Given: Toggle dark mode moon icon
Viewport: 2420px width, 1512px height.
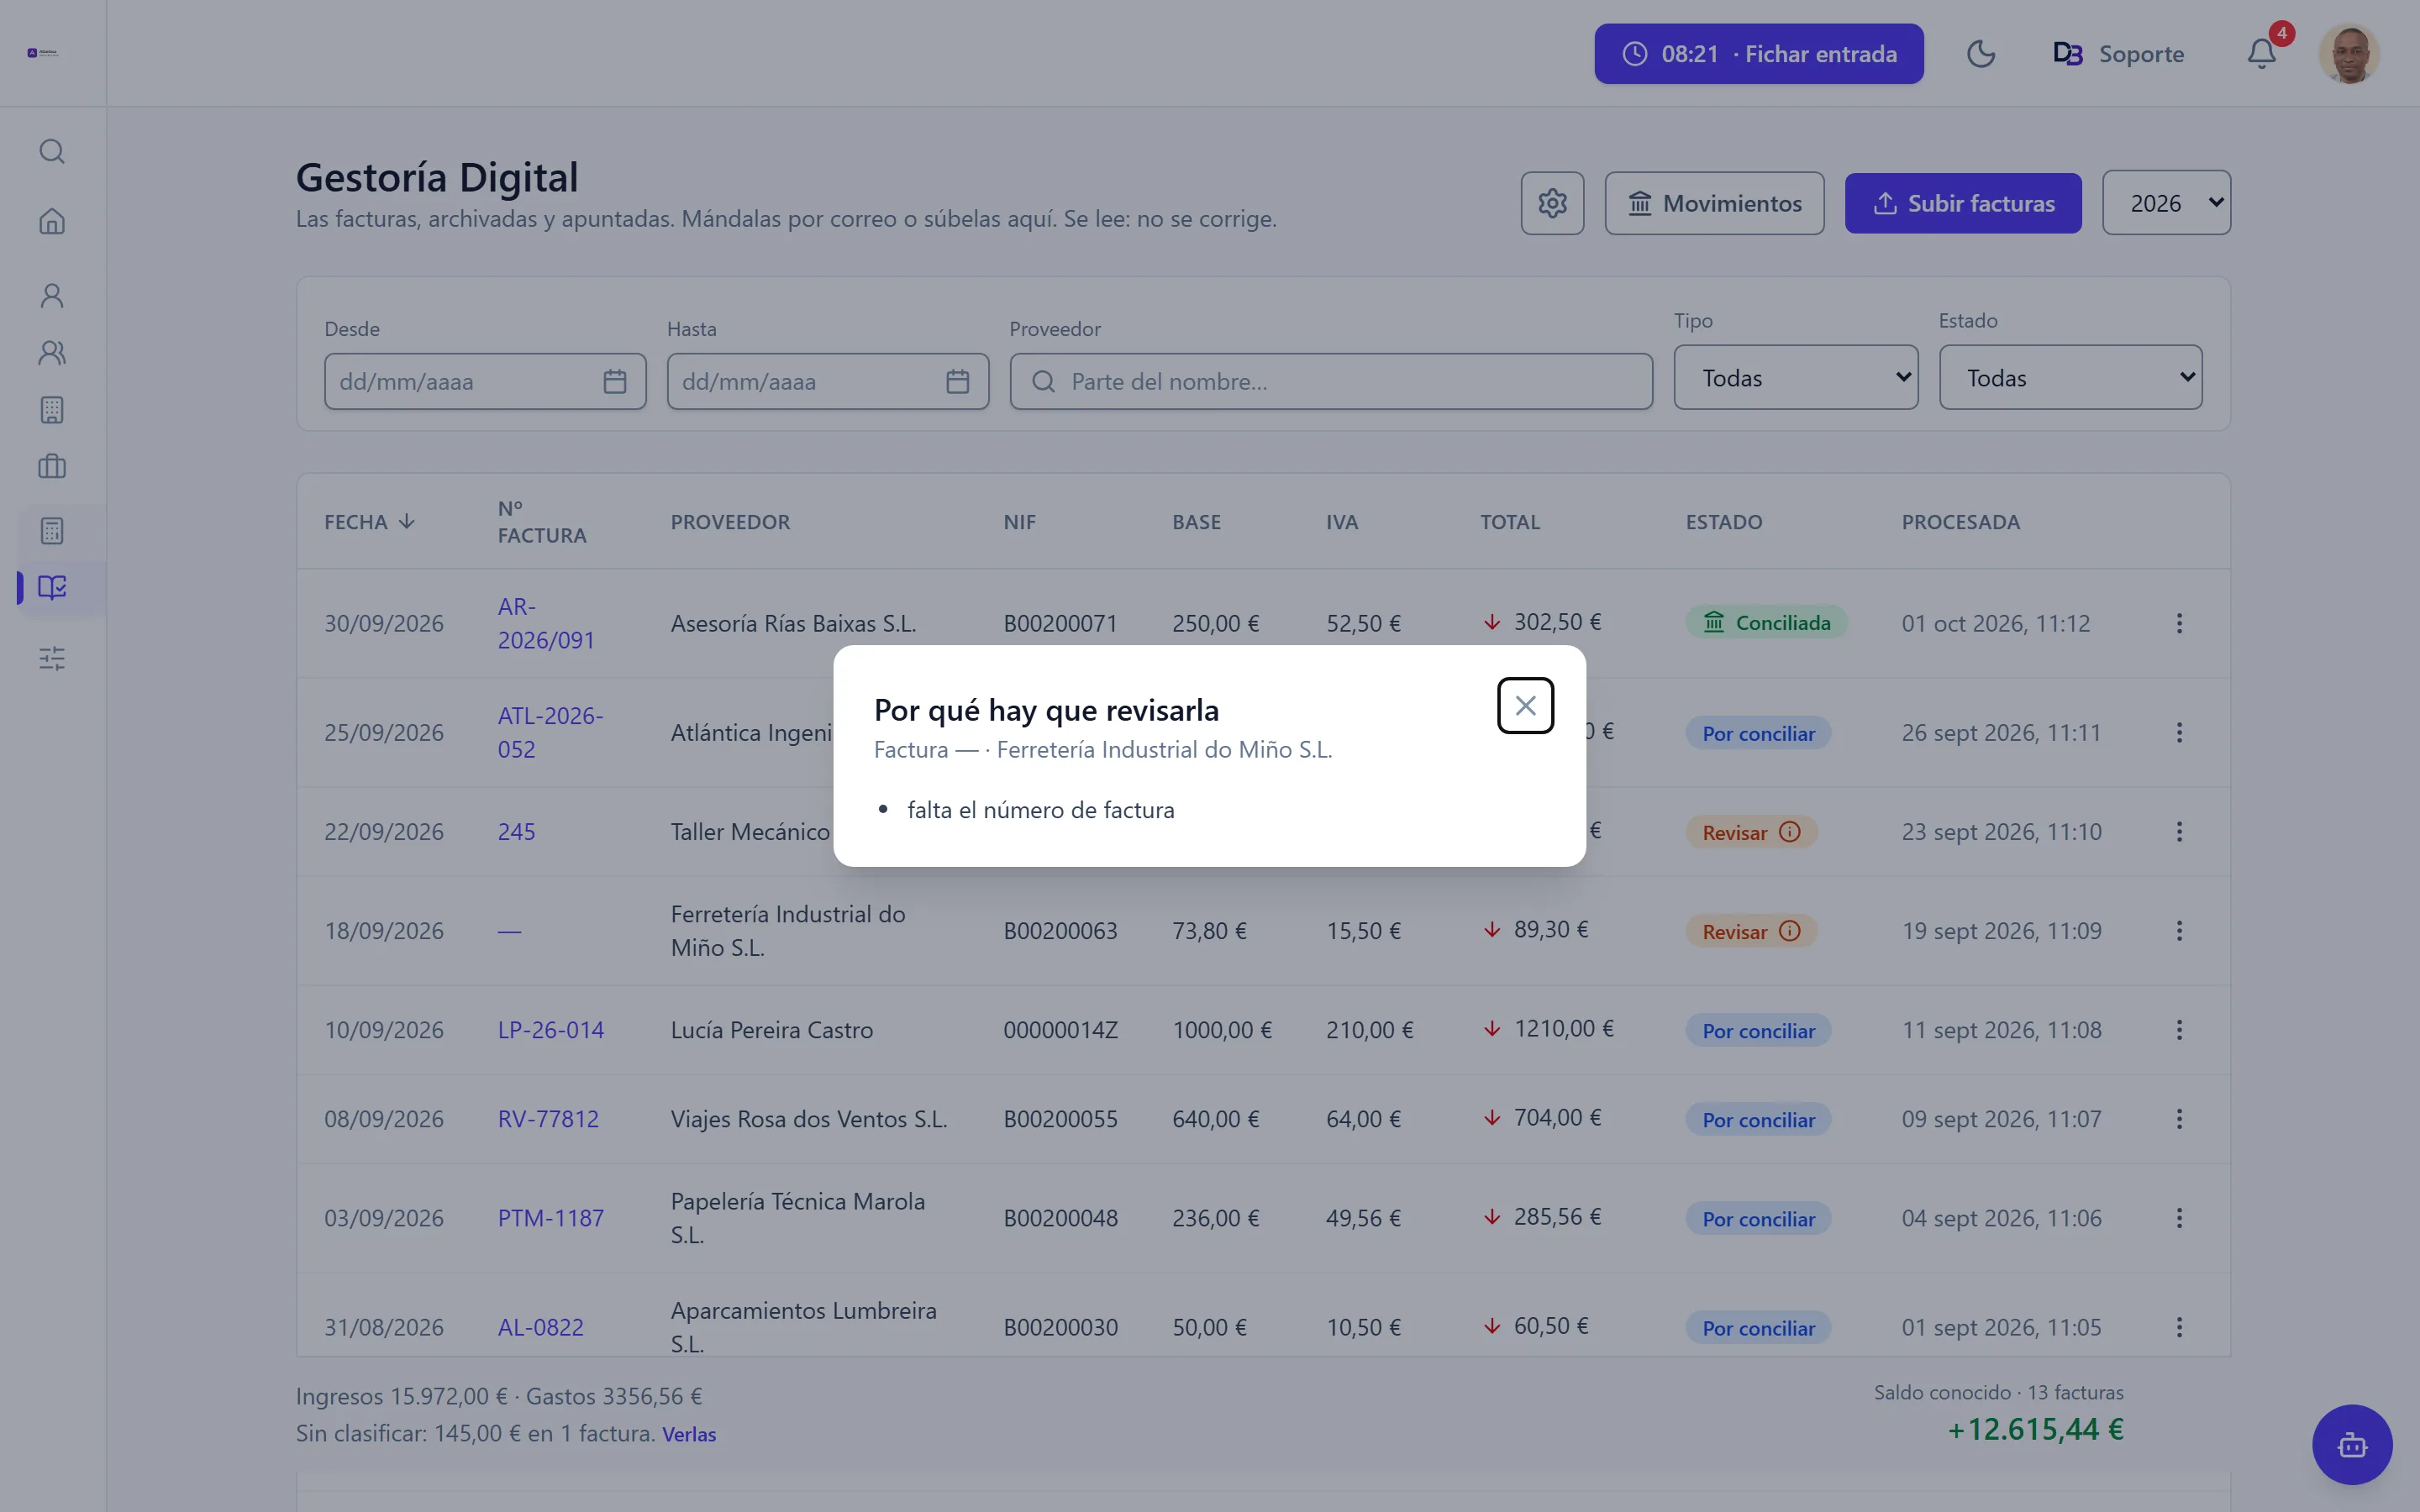Looking at the screenshot, I should [1980, 53].
